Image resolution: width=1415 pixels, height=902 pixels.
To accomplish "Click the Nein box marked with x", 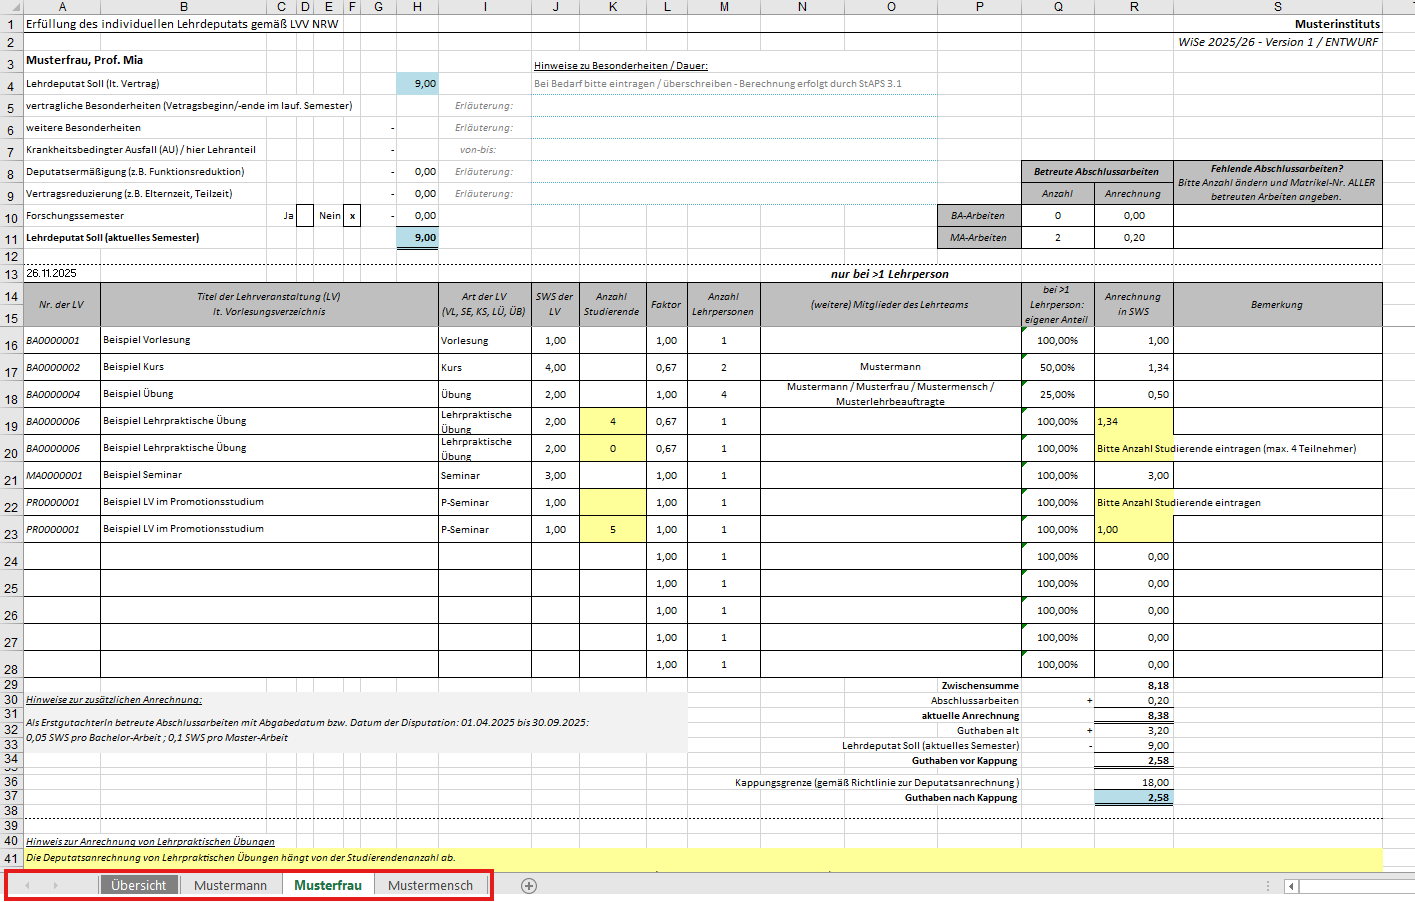I will [352, 215].
